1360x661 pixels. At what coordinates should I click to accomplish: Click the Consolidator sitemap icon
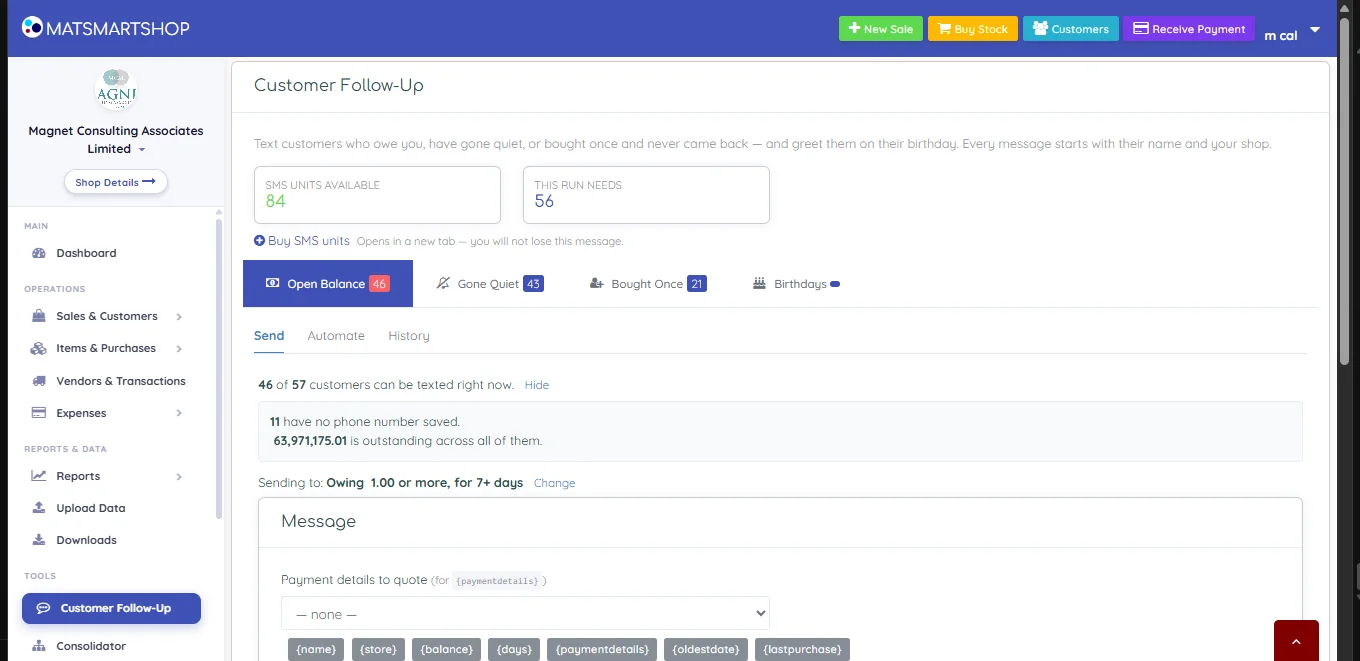coord(39,646)
